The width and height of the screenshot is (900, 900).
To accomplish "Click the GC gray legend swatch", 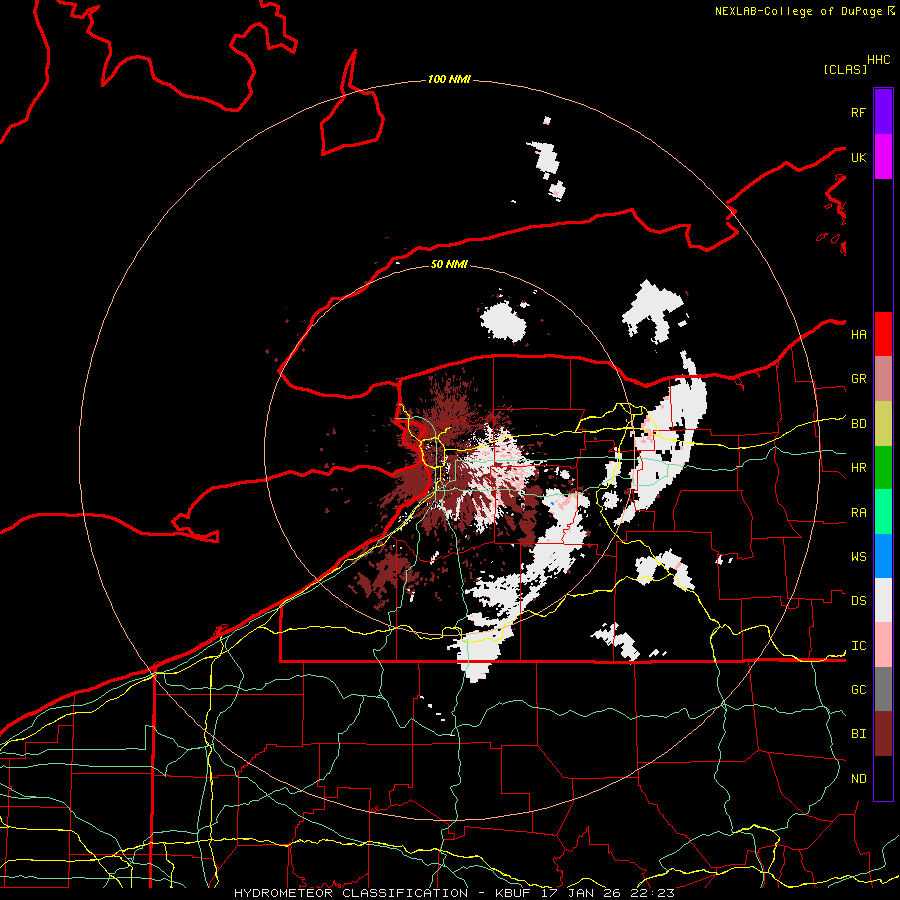I will 883,689.
